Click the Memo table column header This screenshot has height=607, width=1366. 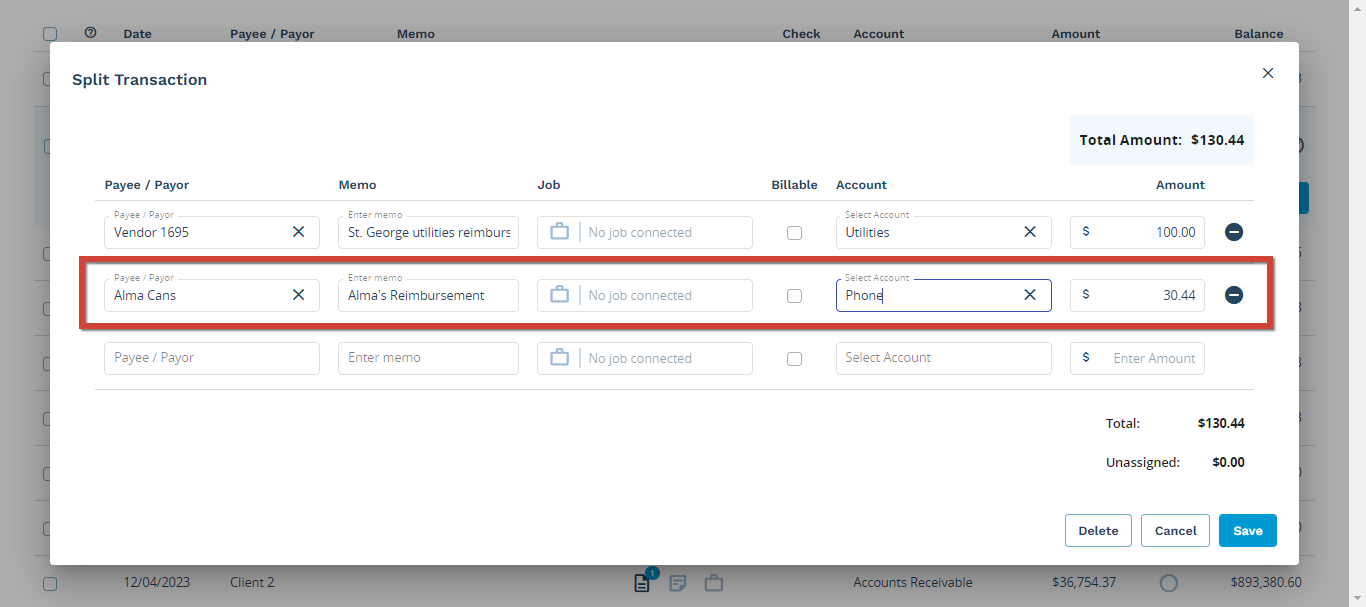[415, 34]
